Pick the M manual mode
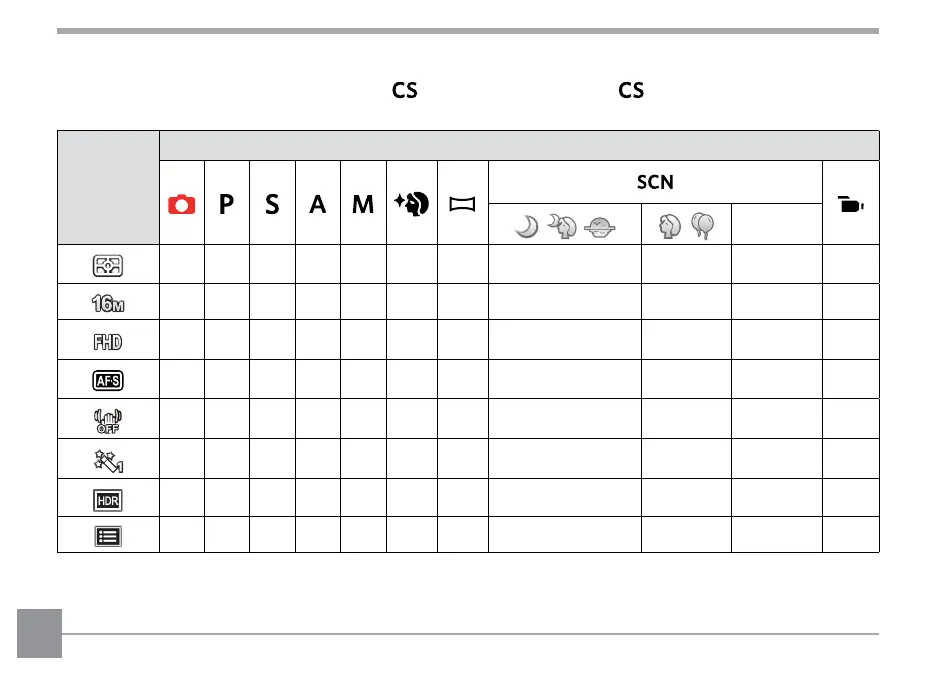Viewport: 935px width, 680px height. [x=363, y=204]
